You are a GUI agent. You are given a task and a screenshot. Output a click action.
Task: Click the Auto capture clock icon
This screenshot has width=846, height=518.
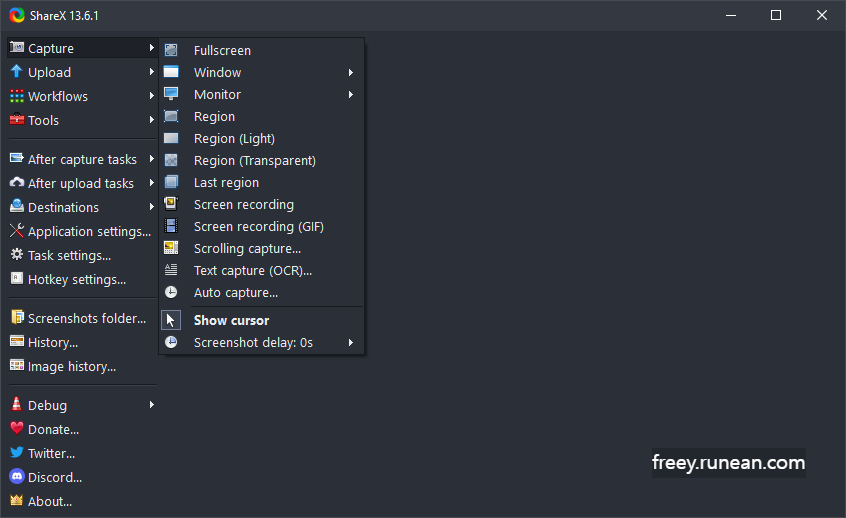(171, 292)
